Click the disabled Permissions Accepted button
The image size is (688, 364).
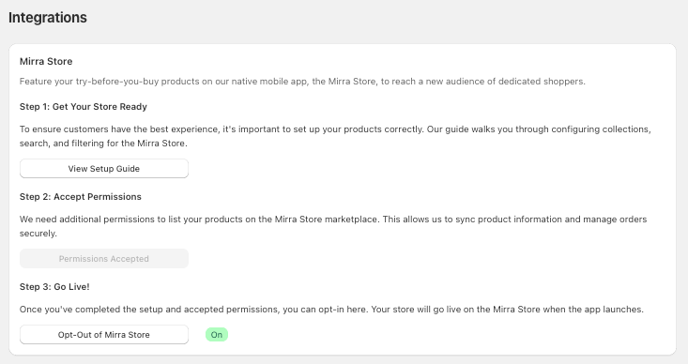tap(104, 259)
